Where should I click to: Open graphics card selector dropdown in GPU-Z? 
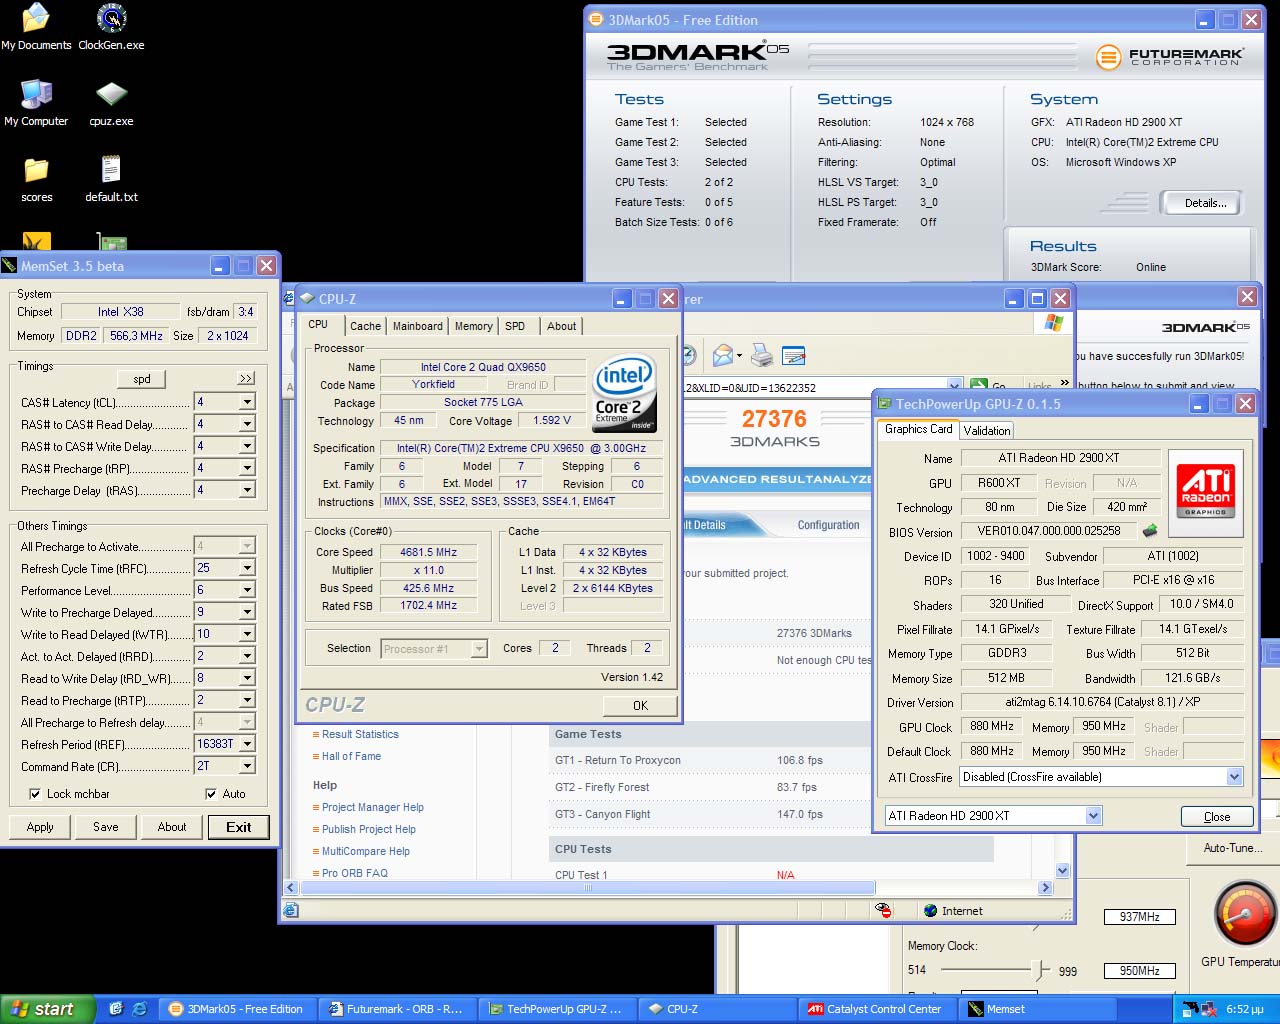click(x=1093, y=816)
